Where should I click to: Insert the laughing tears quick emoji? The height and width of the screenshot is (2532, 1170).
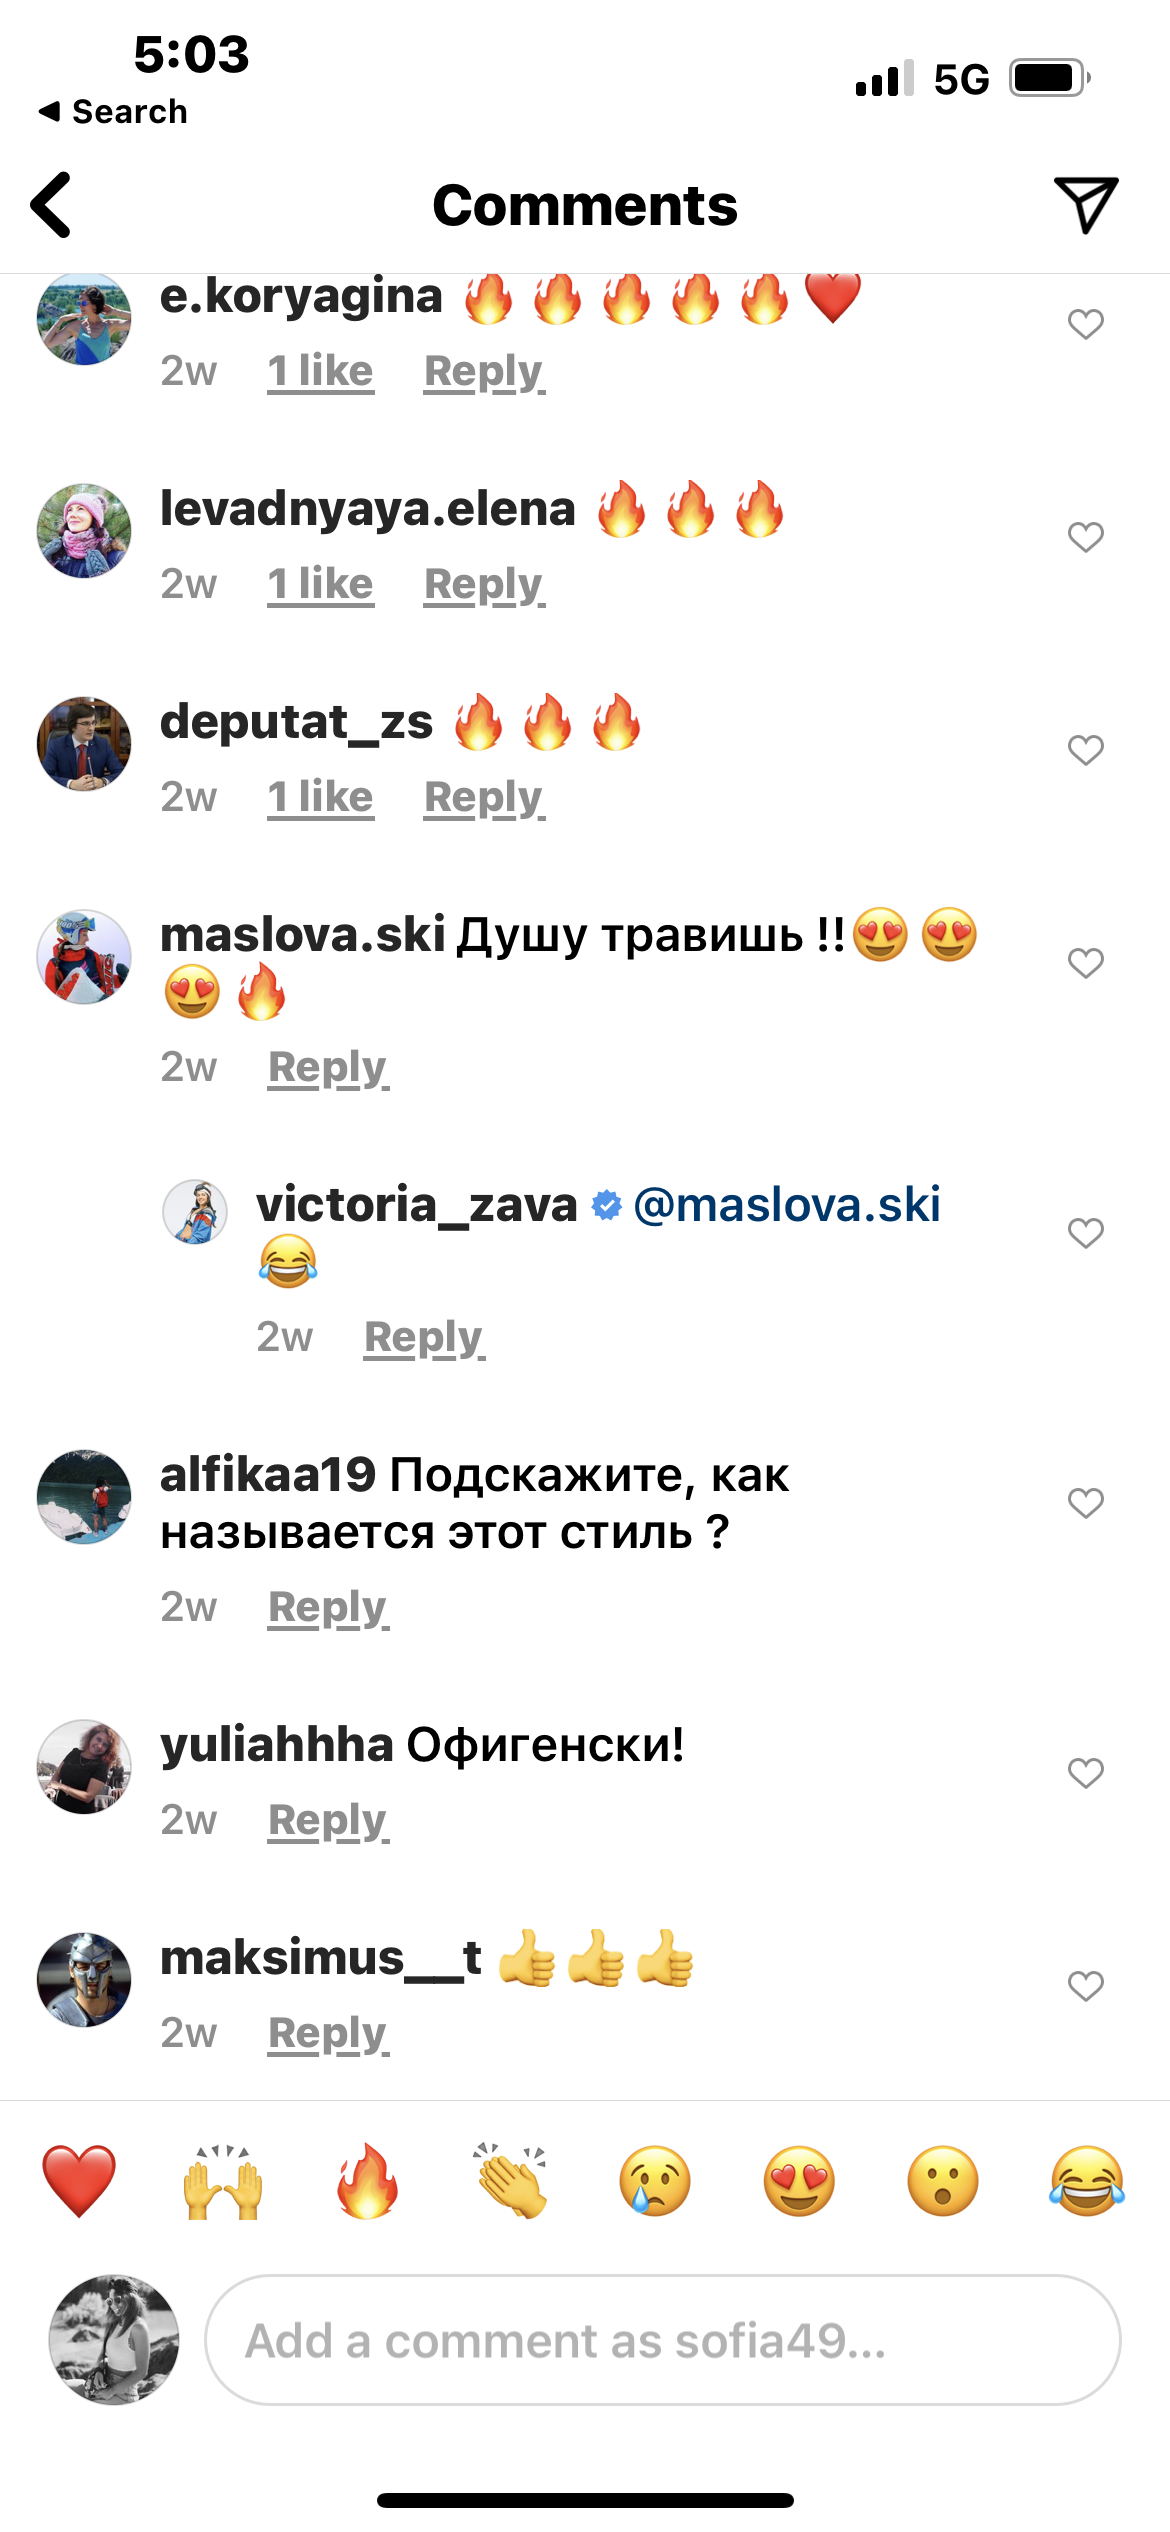click(x=1087, y=2181)
